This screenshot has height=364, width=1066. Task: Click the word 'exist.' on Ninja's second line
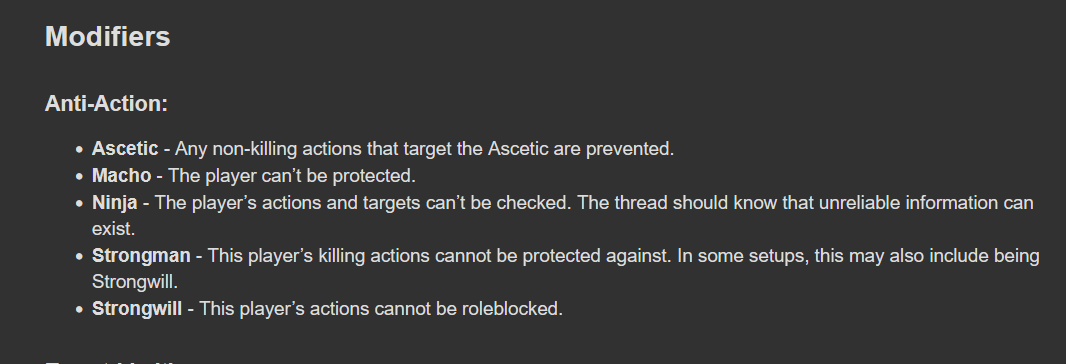pyautogui.click(x=114, y=229)
